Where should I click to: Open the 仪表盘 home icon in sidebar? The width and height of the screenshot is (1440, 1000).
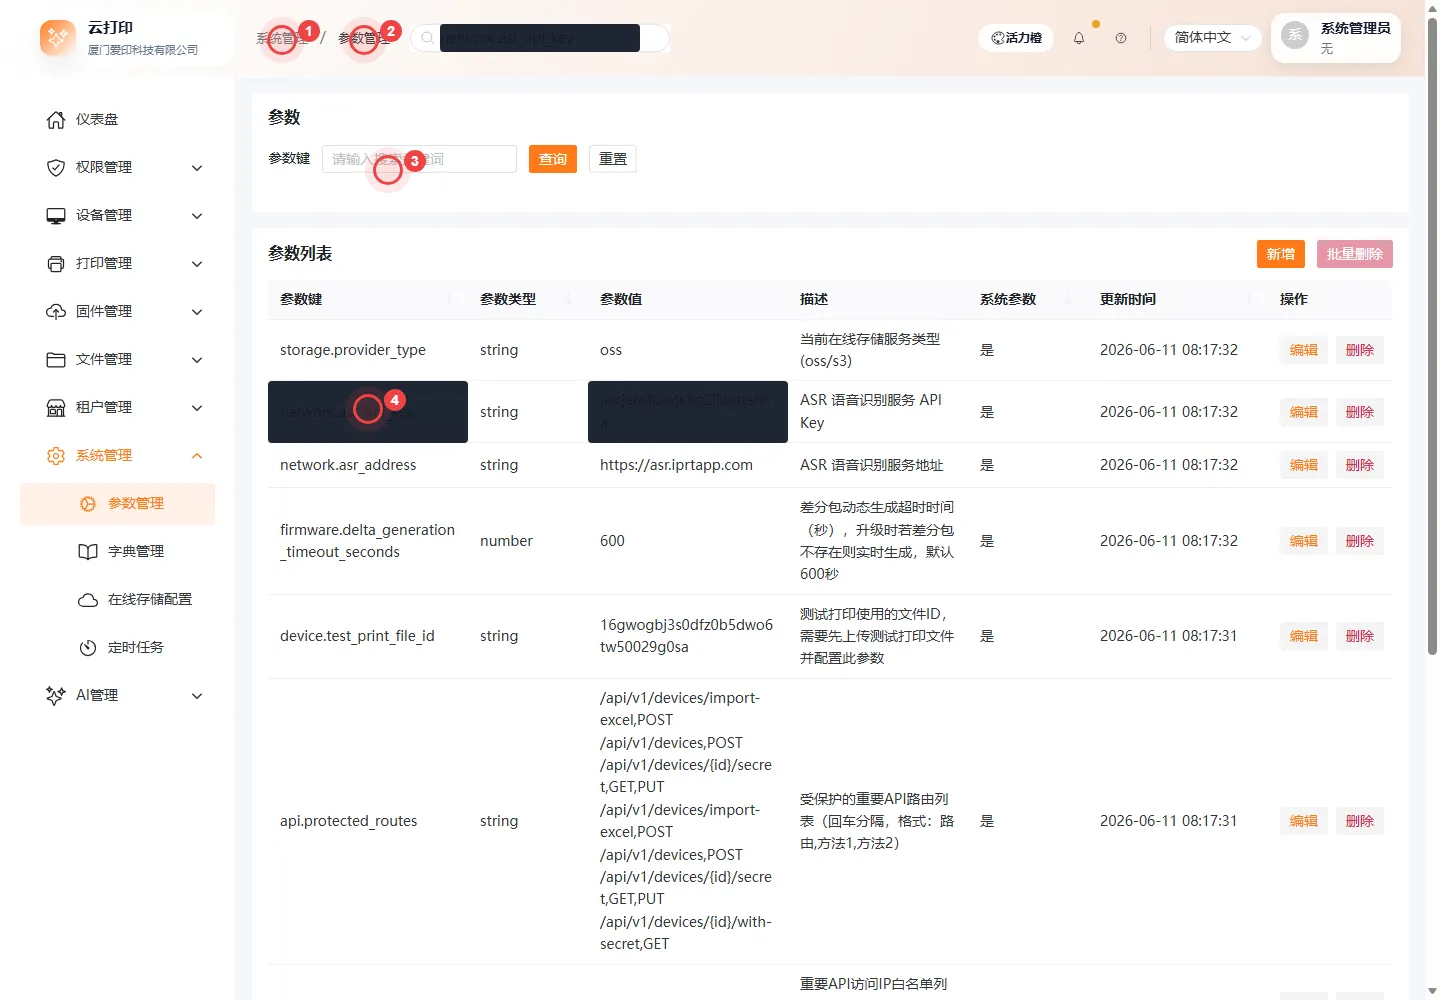point(56,120)
